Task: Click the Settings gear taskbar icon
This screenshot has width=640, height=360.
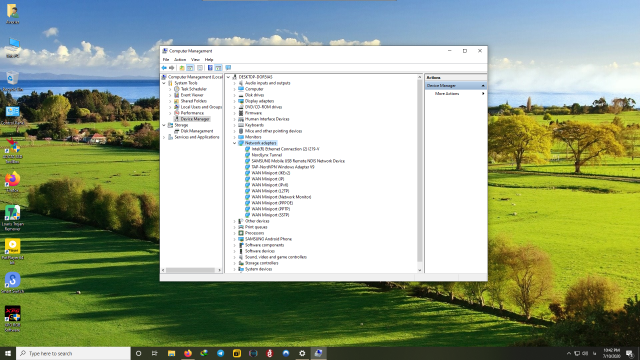Action: [x=302, y=353]
